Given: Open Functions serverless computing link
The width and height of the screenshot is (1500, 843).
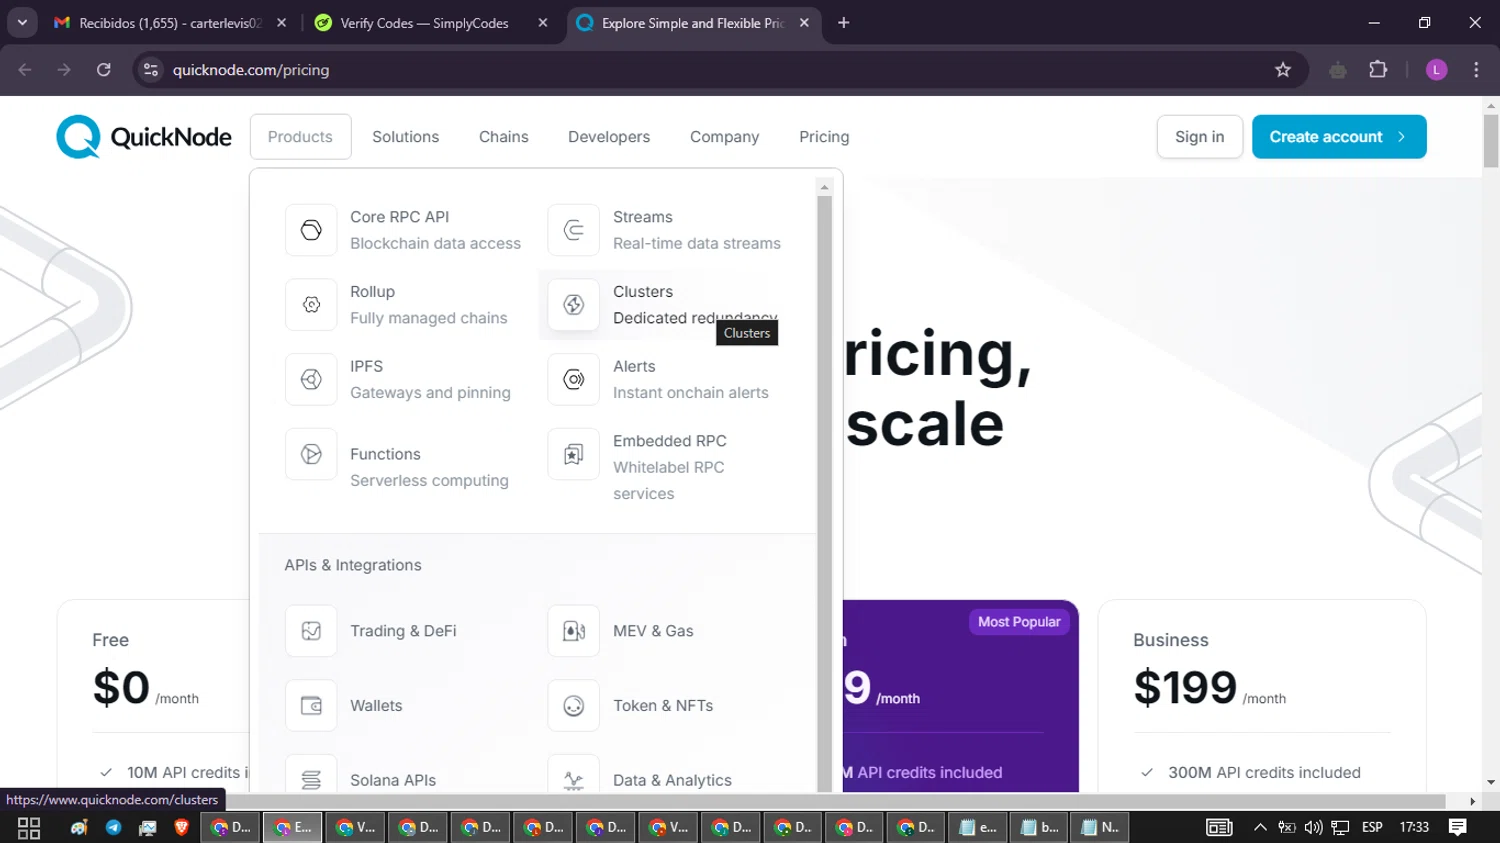Looking at the screenshot, I should coord(429,467).
